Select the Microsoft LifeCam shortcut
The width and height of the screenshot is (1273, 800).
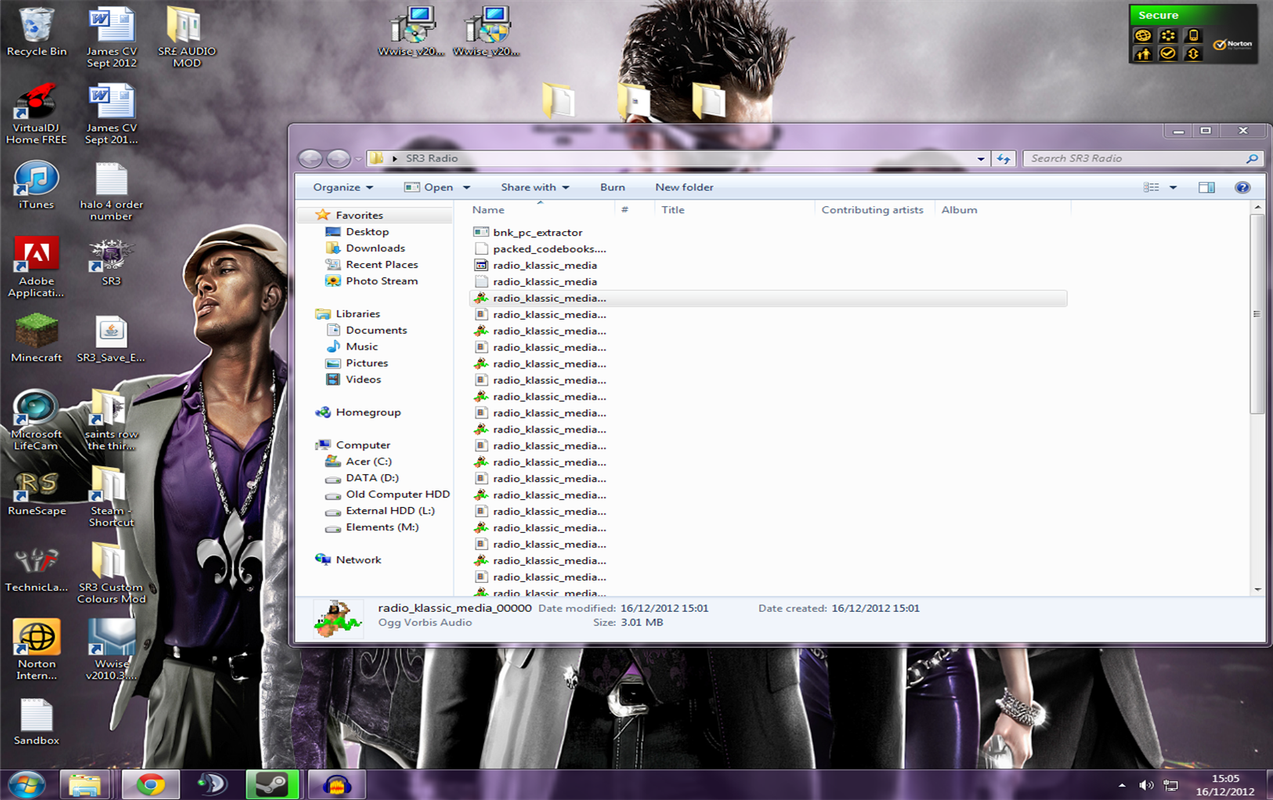click(36, 420)
